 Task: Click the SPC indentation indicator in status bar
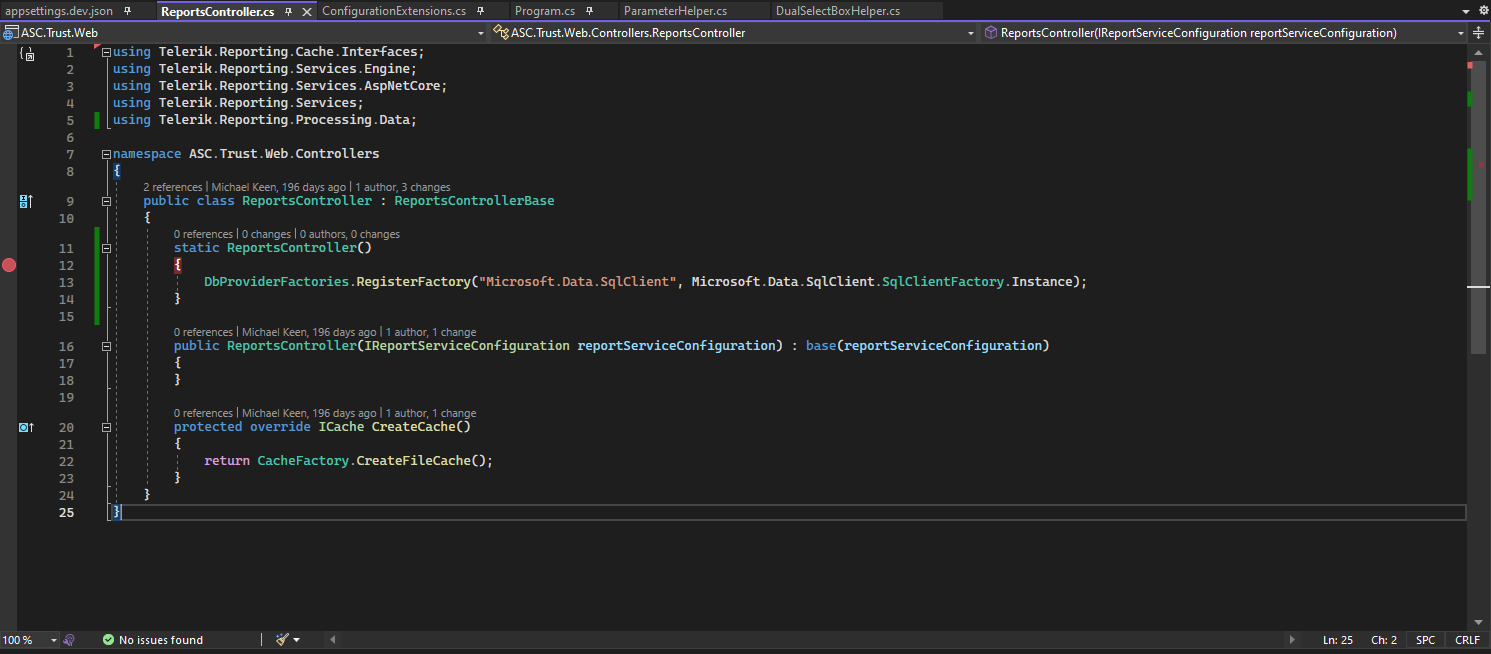[x=1425, y=640]
